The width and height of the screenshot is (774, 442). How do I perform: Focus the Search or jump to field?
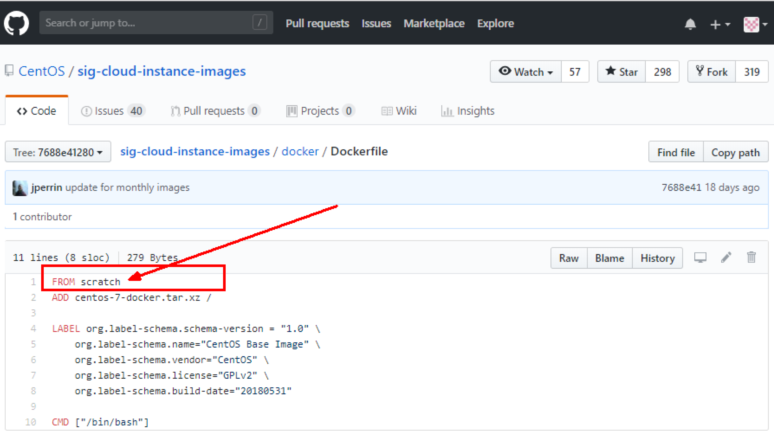[x=156, y=23]
